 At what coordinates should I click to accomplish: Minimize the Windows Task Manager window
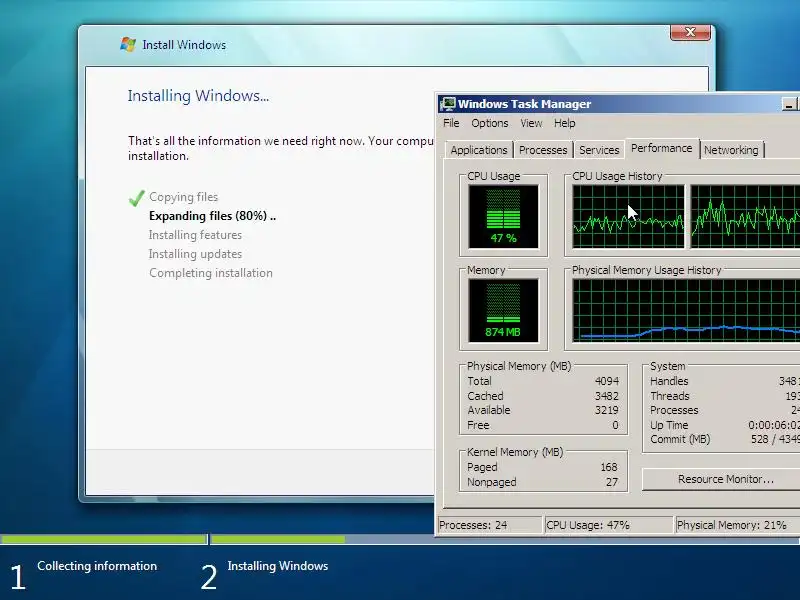point(789,104)
